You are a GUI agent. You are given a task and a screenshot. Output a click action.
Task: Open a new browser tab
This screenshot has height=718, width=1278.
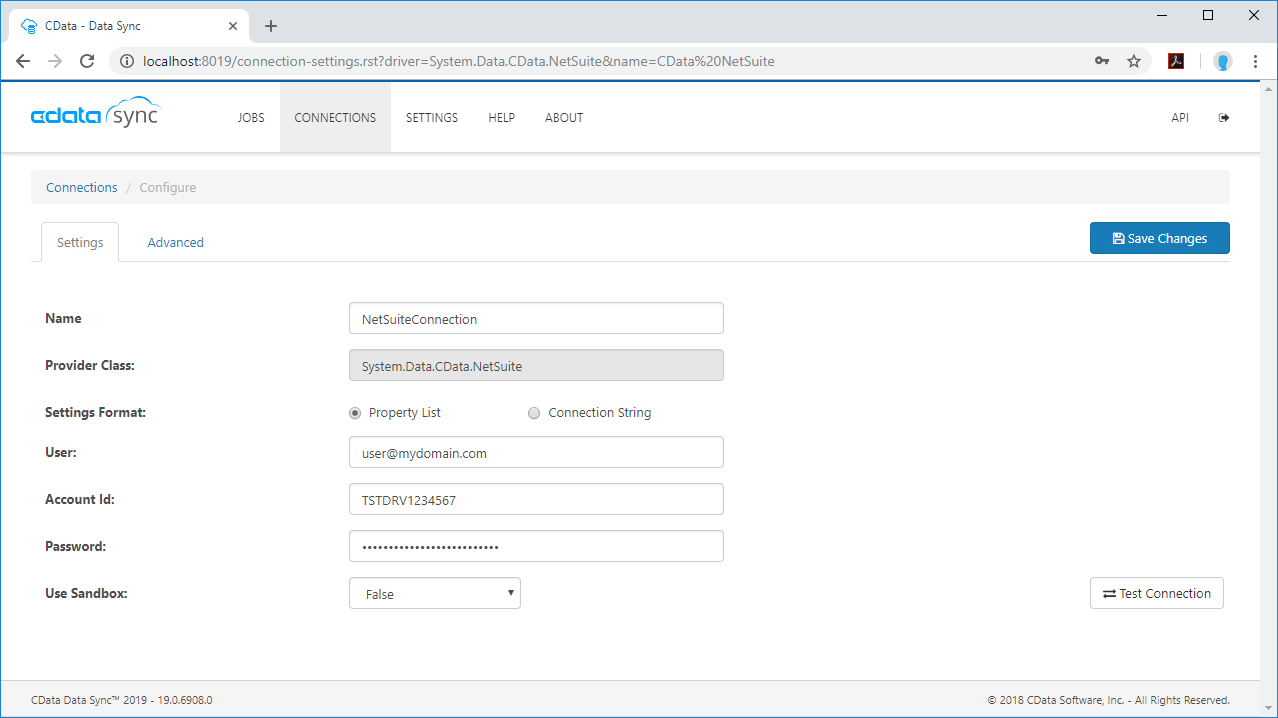[271, 26]
